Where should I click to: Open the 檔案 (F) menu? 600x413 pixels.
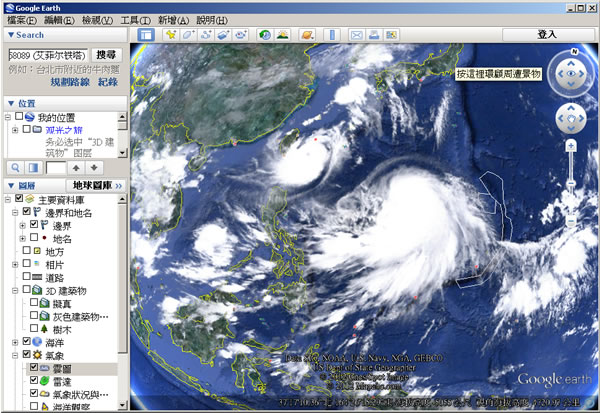(21, 20)
